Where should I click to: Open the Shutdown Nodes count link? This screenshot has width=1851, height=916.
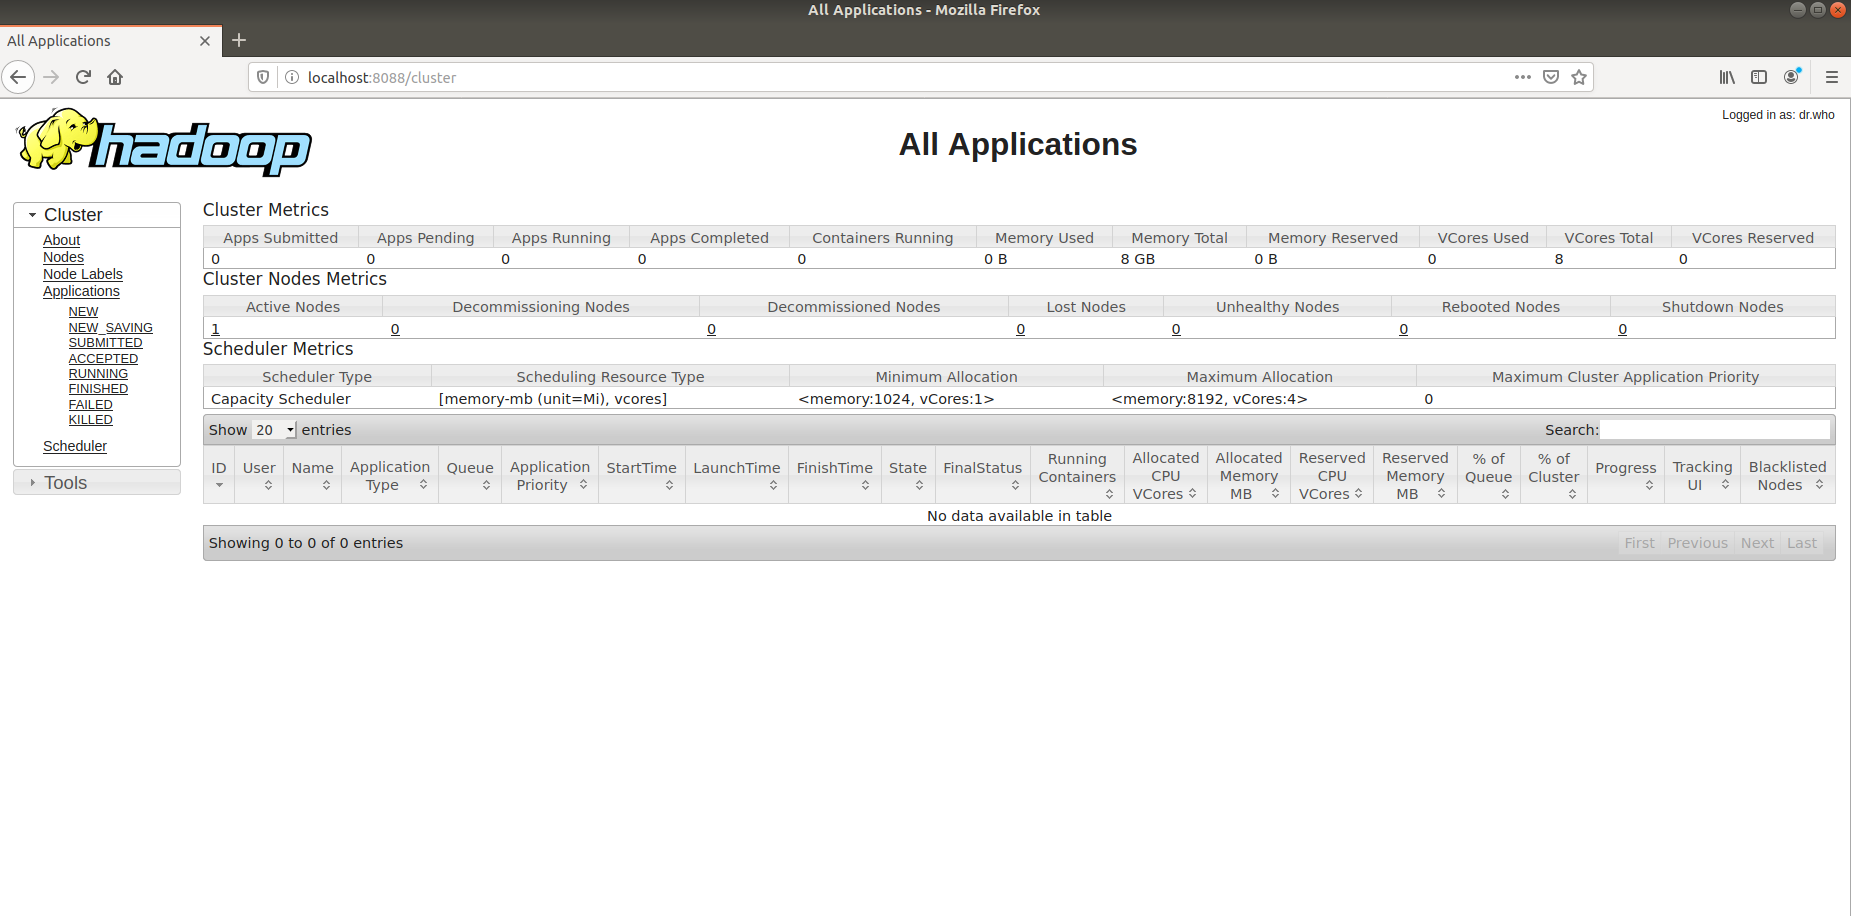point(1622,329)
